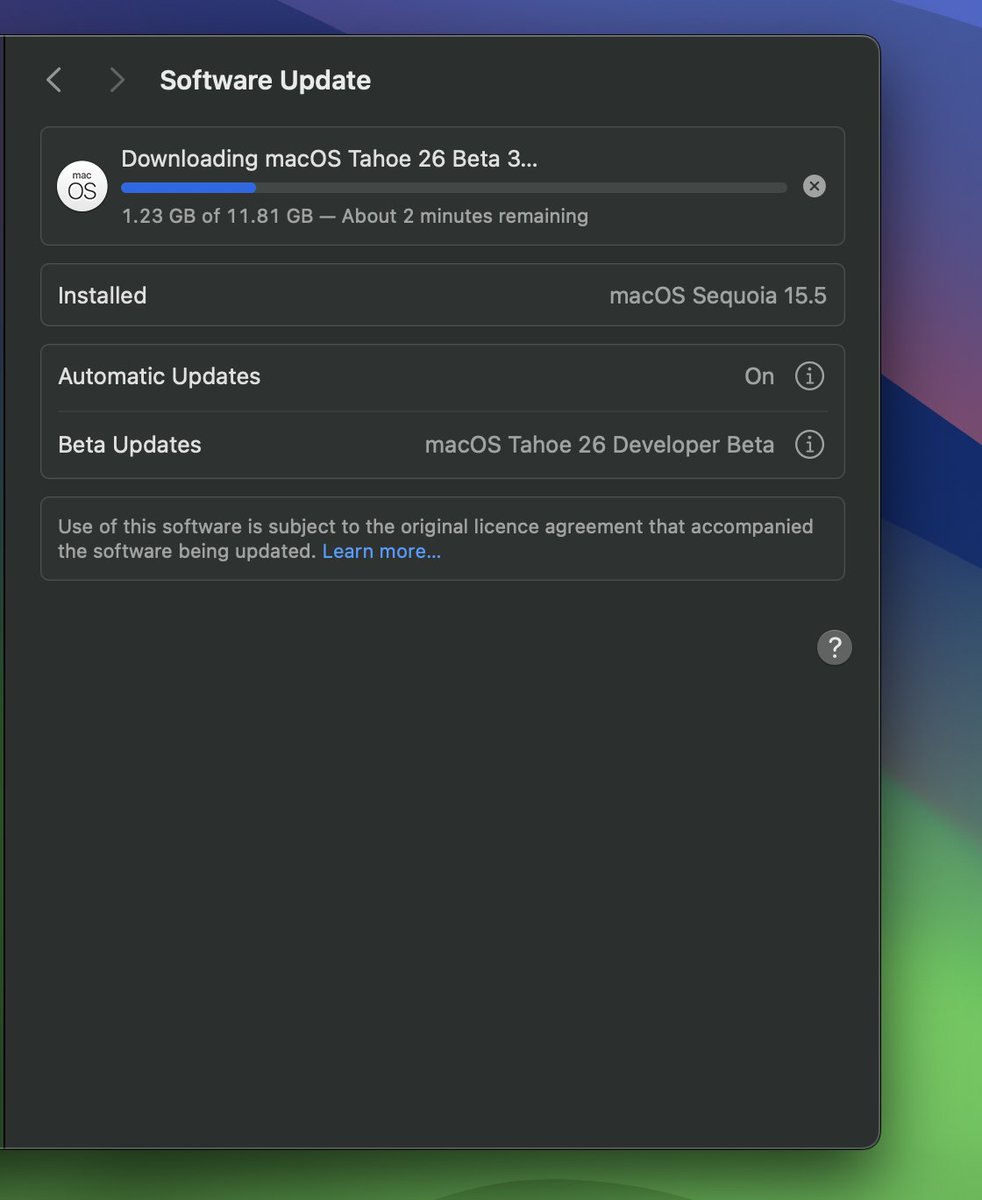The height and width of the screenshot is (1200, 982).
Task: Go forward with the right chevron
Action: 117,80
